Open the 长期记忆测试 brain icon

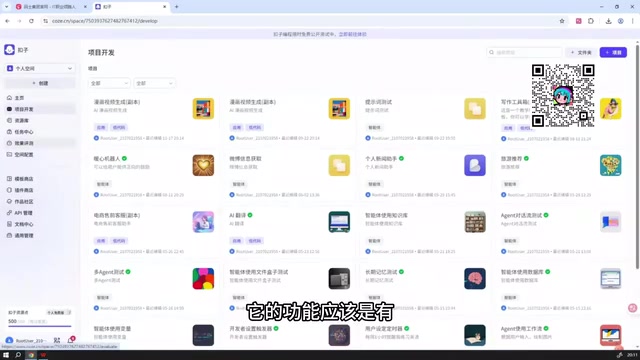475,278
